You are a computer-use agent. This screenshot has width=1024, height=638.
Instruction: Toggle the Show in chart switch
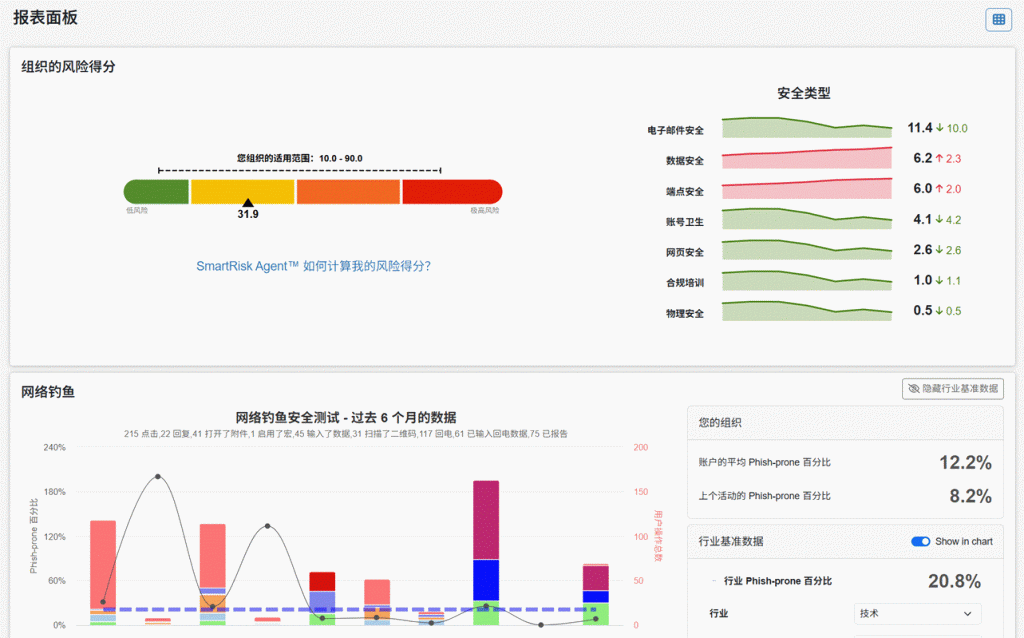(x=921, y=541)
